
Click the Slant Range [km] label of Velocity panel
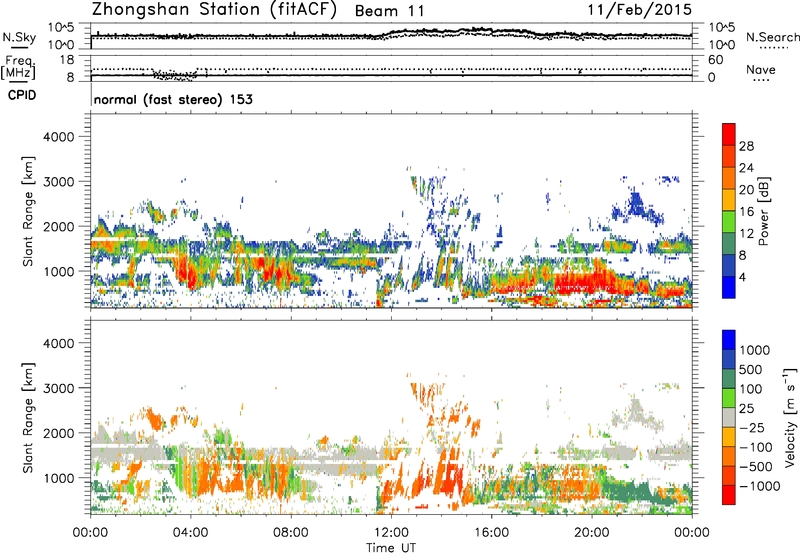(x=28, y=417)
